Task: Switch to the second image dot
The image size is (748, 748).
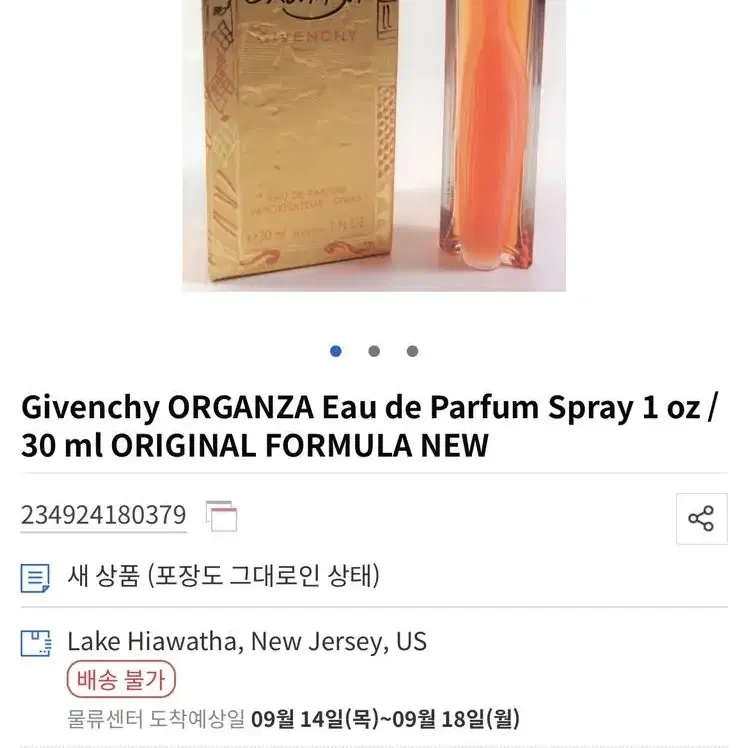Action: click(x=374, y=351)
